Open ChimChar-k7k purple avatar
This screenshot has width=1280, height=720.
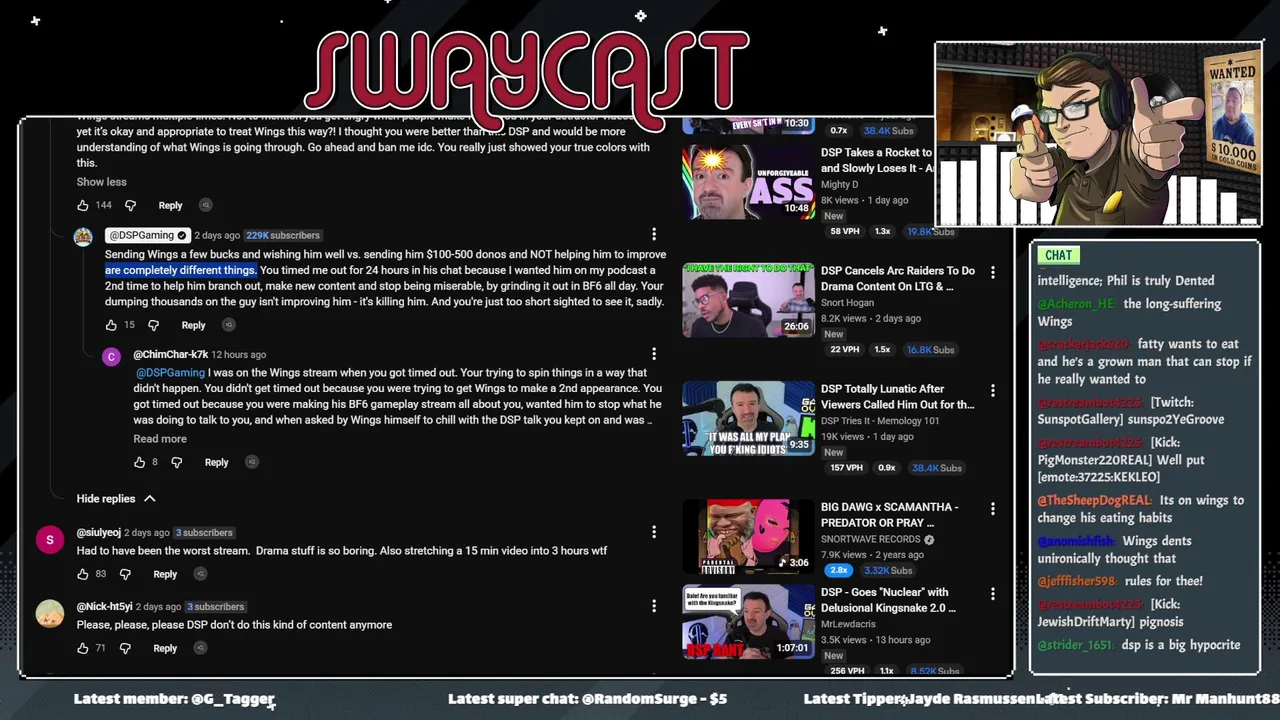coord(112,357)
